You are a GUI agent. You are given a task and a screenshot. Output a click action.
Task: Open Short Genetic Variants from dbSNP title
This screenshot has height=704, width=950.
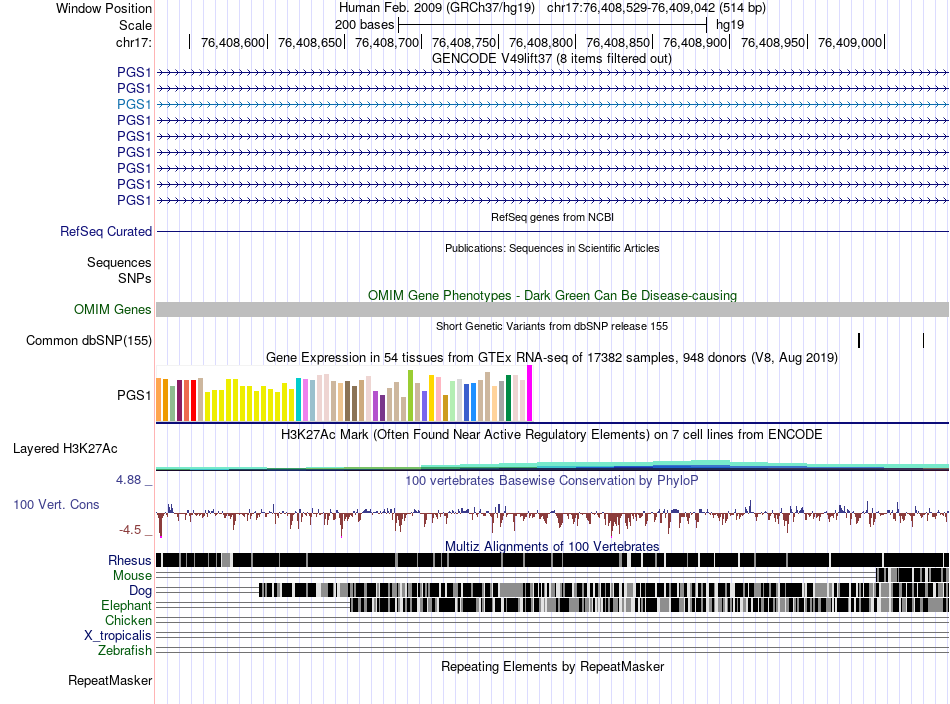click(552, 326)
